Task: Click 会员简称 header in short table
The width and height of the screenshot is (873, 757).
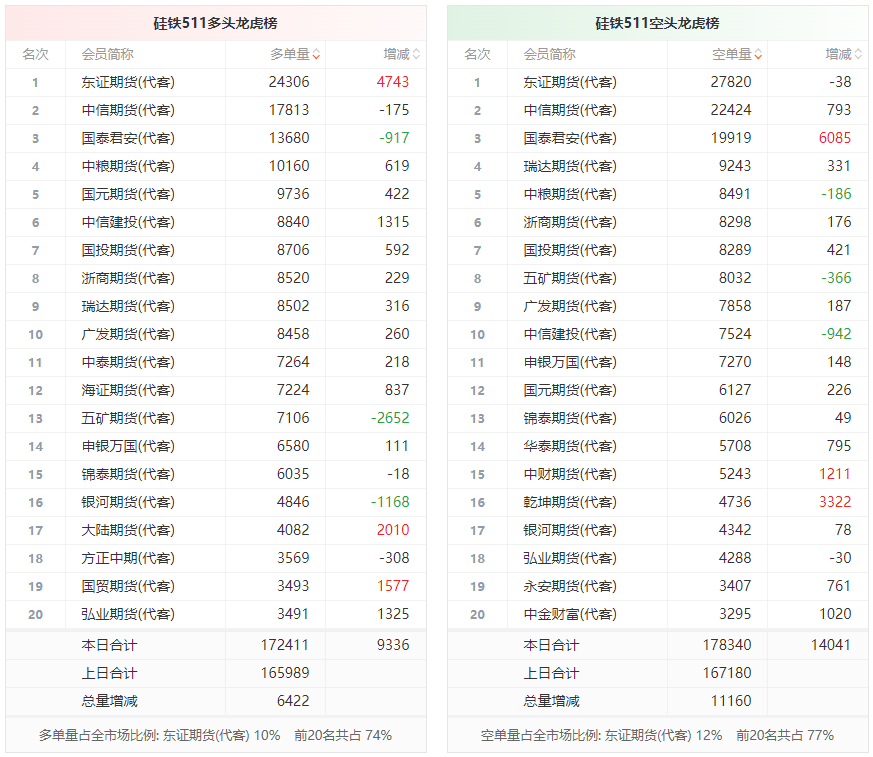Action: coord(550,55)
